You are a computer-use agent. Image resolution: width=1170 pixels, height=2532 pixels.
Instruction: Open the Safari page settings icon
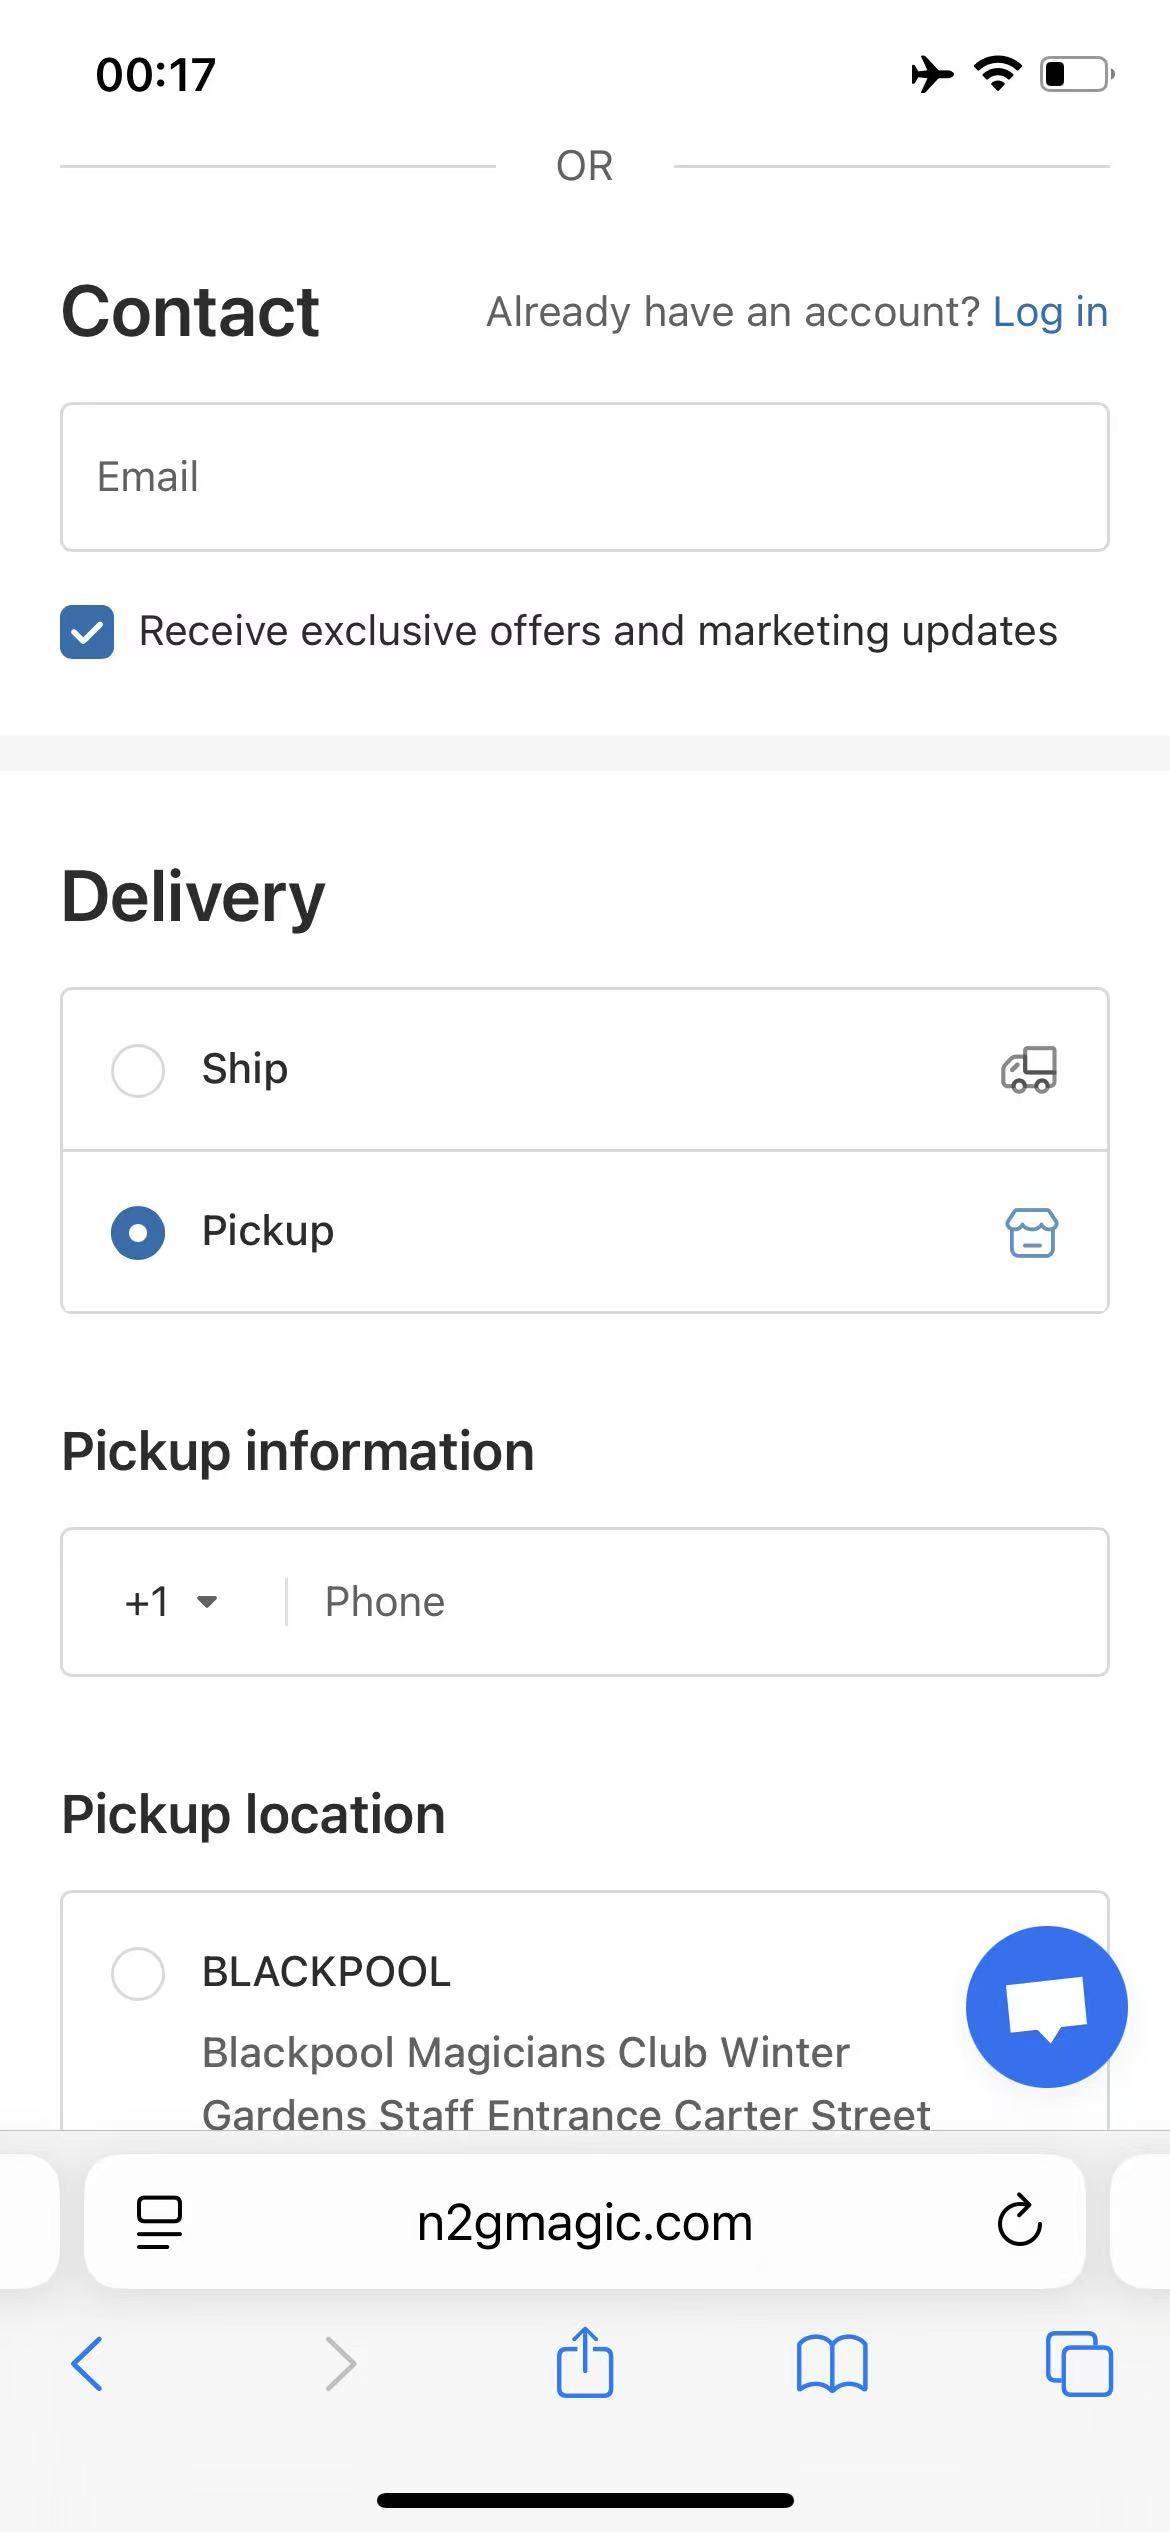point(159,2222)
